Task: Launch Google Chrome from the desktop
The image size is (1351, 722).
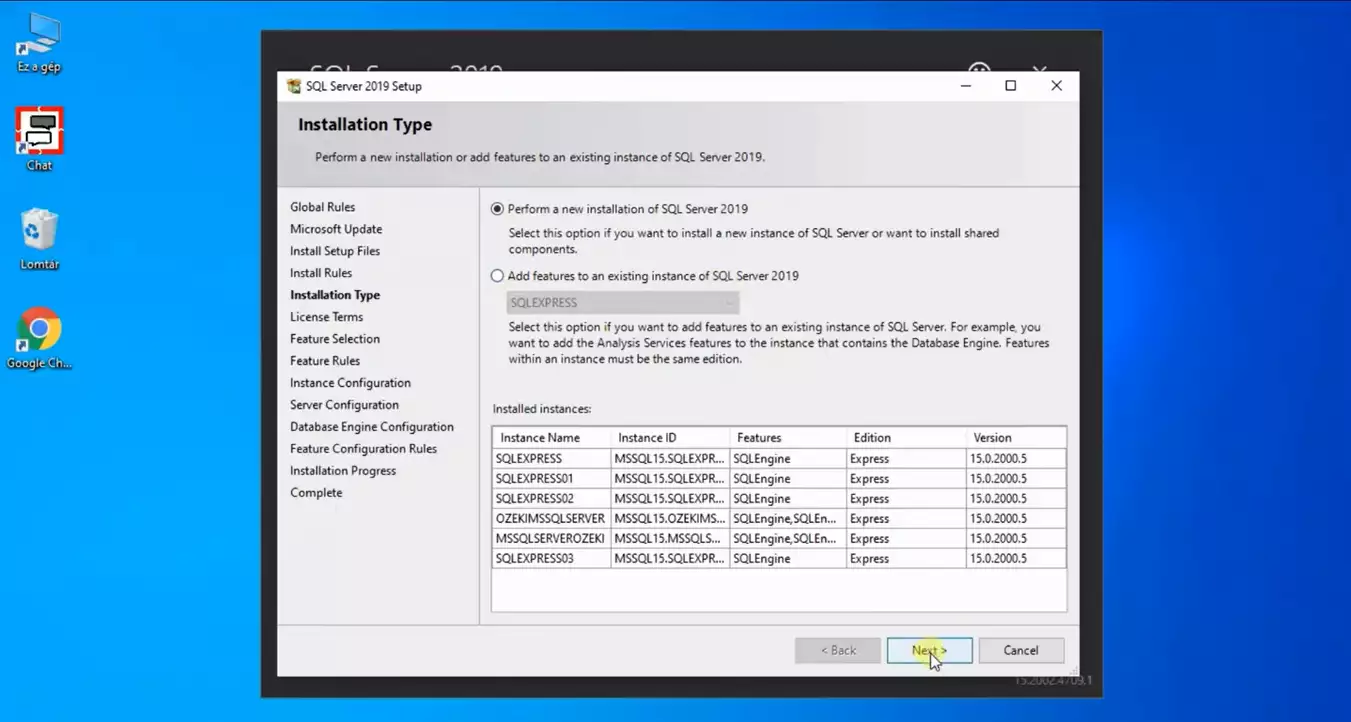Action: pos(39,338)
